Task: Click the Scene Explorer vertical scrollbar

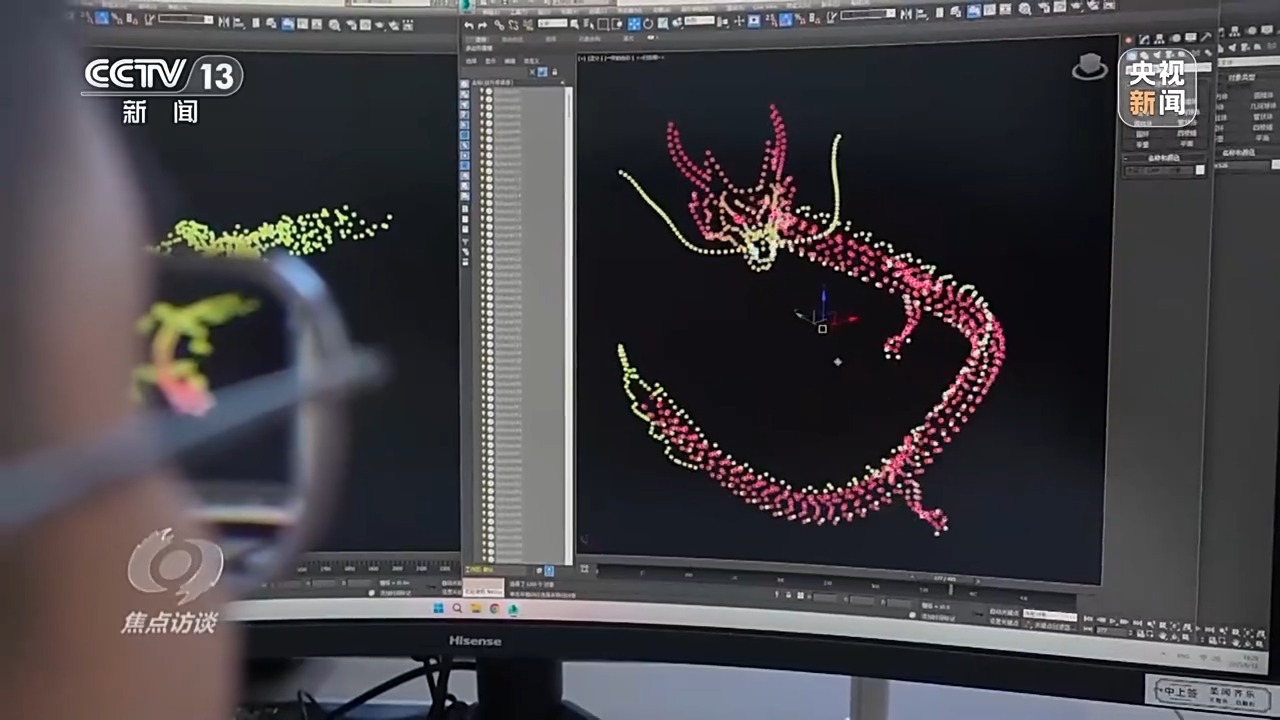Action: pyautogui.click(x=569, y=300)
